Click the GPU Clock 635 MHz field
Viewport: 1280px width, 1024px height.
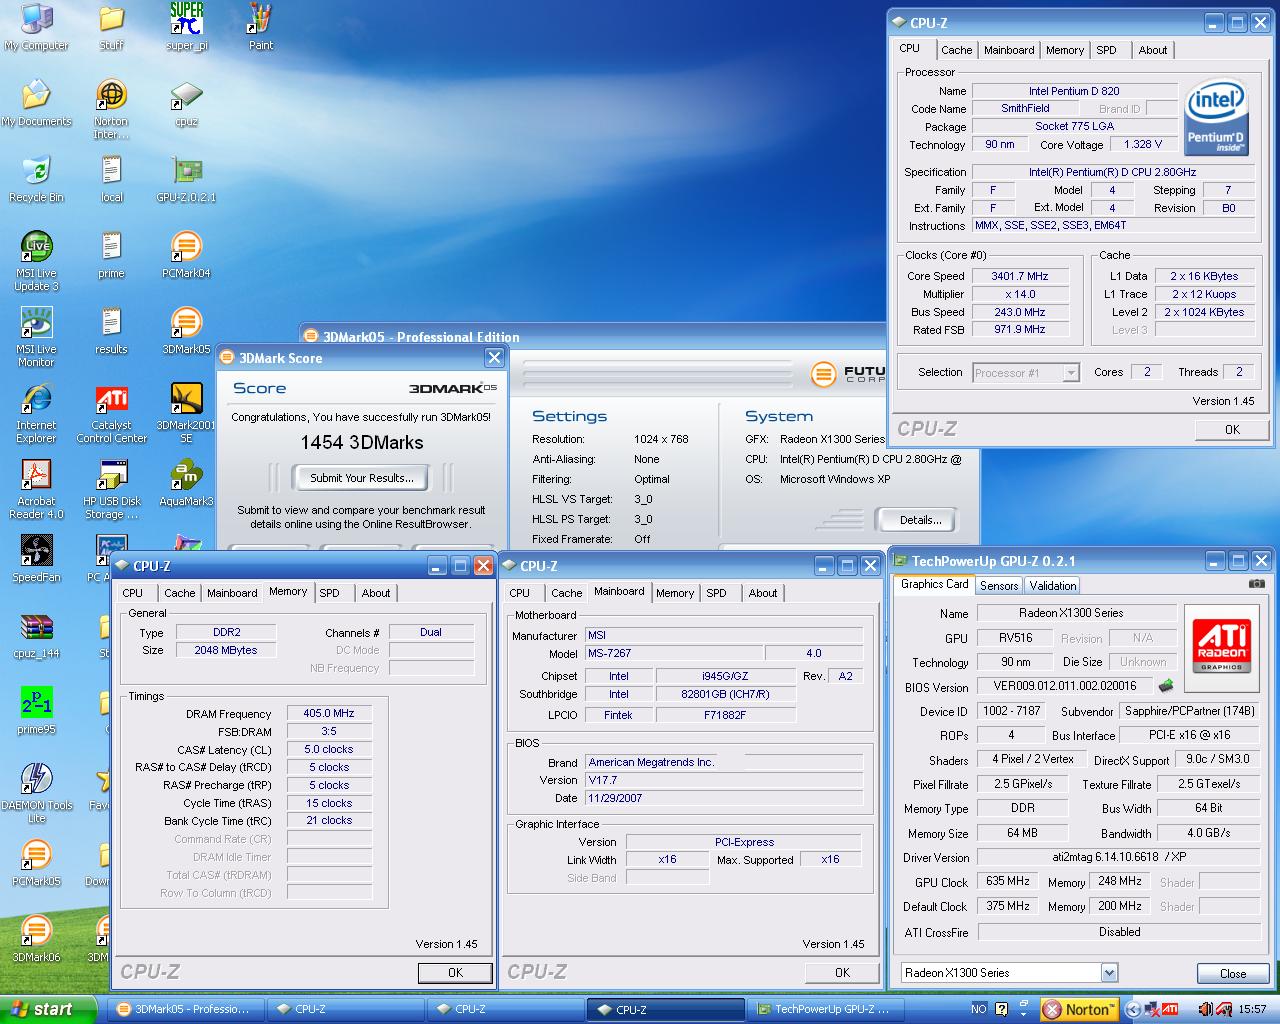pos(1007,882)
